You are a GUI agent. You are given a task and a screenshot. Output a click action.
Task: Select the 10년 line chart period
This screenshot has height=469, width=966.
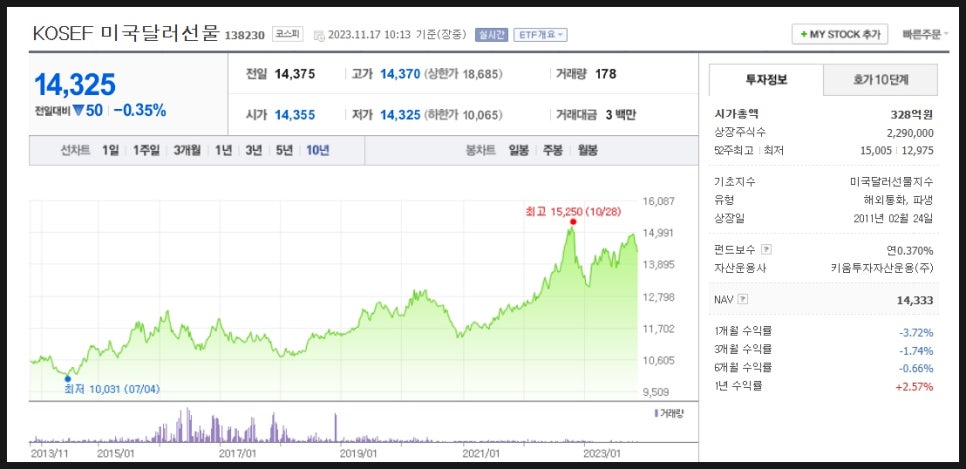click(317, 150)
